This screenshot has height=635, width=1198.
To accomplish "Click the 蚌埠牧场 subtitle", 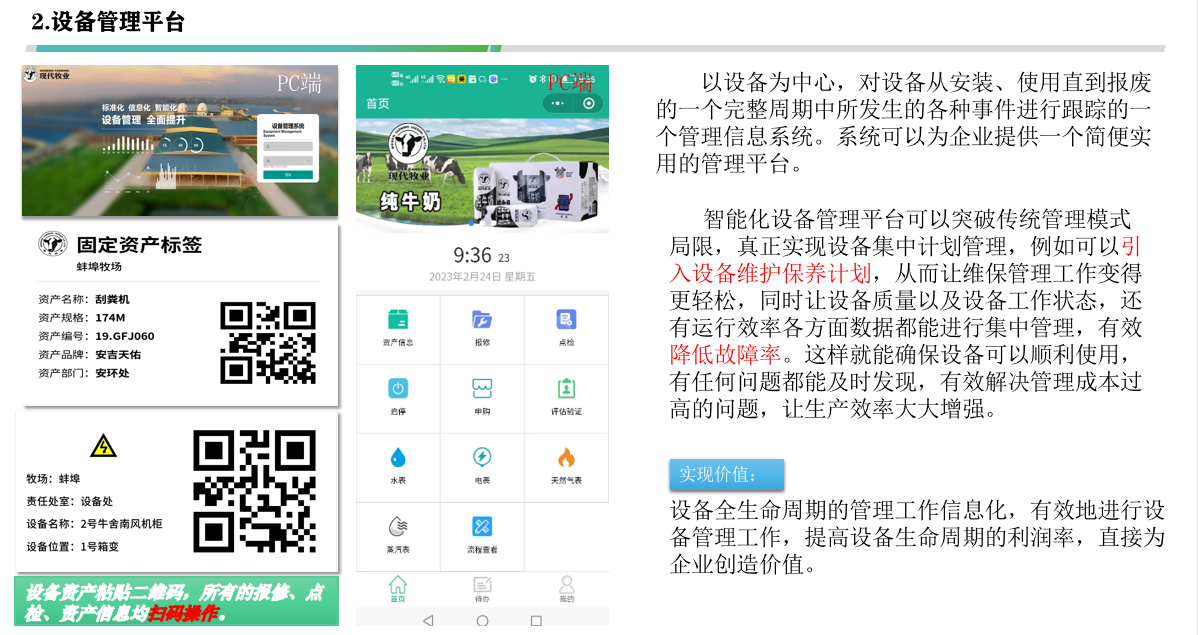I will point(99,267).
